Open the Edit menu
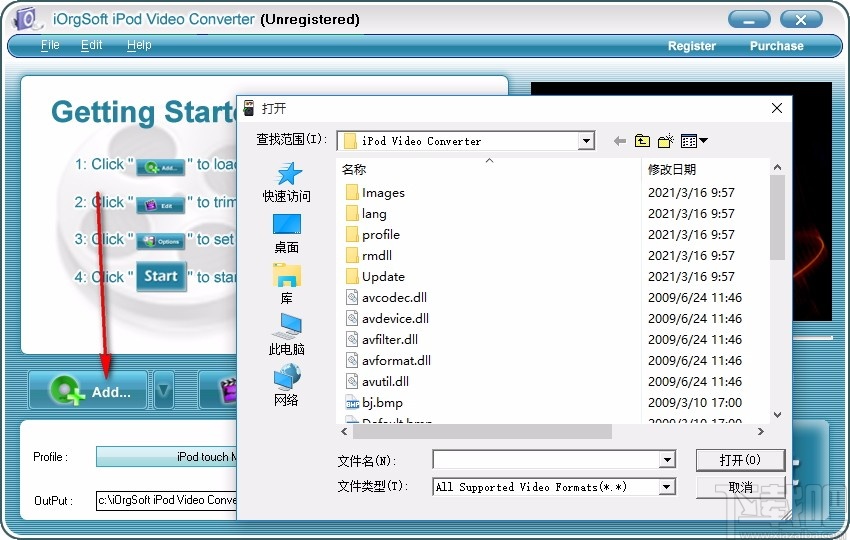 (x=91, y=45)
